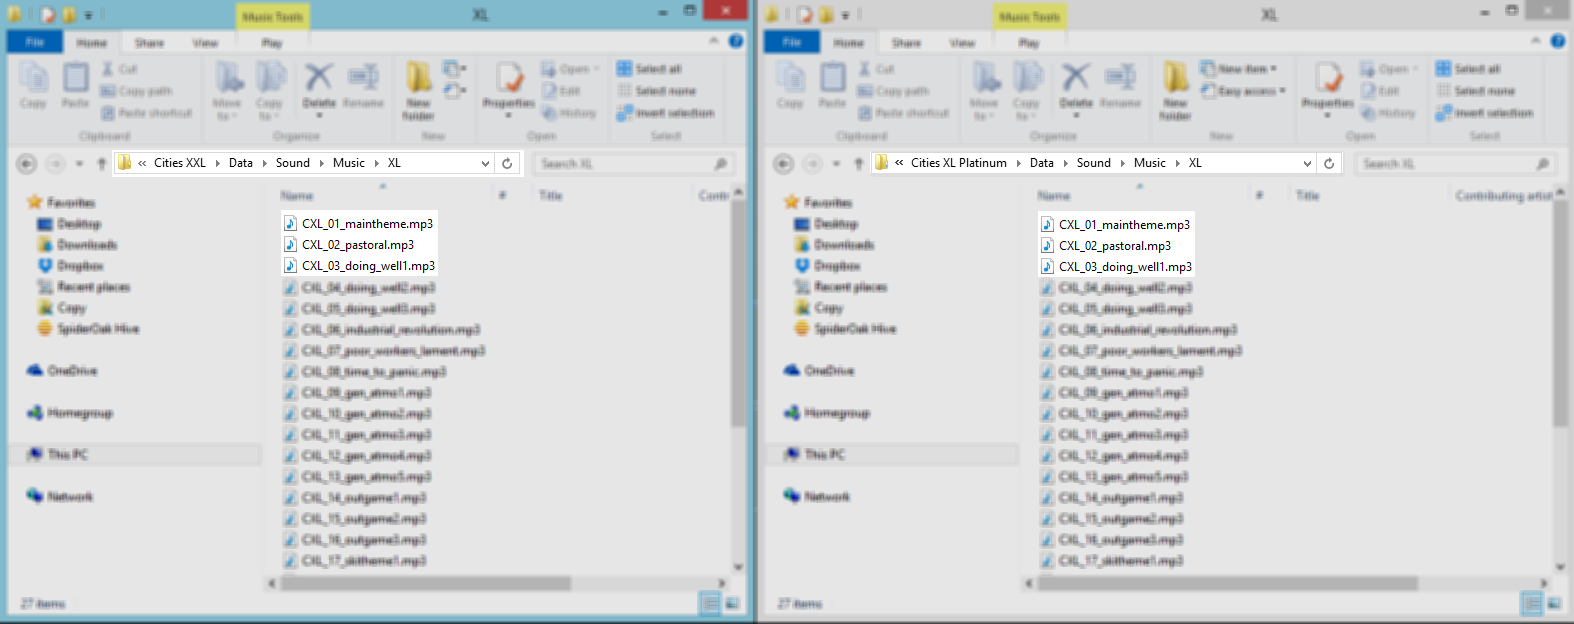Switch Cities XXL window to large icons view

(x=732, y=603)
